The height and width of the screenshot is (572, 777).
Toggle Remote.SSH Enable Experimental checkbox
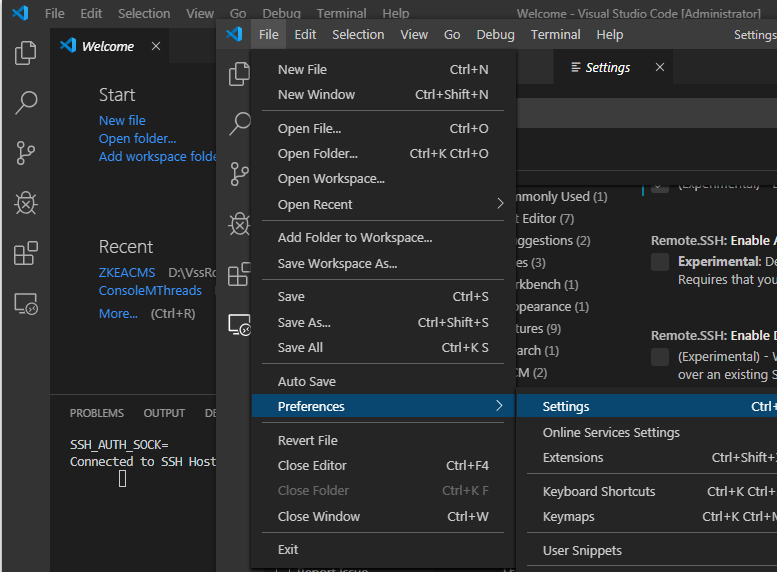click(x=660, y=262)
